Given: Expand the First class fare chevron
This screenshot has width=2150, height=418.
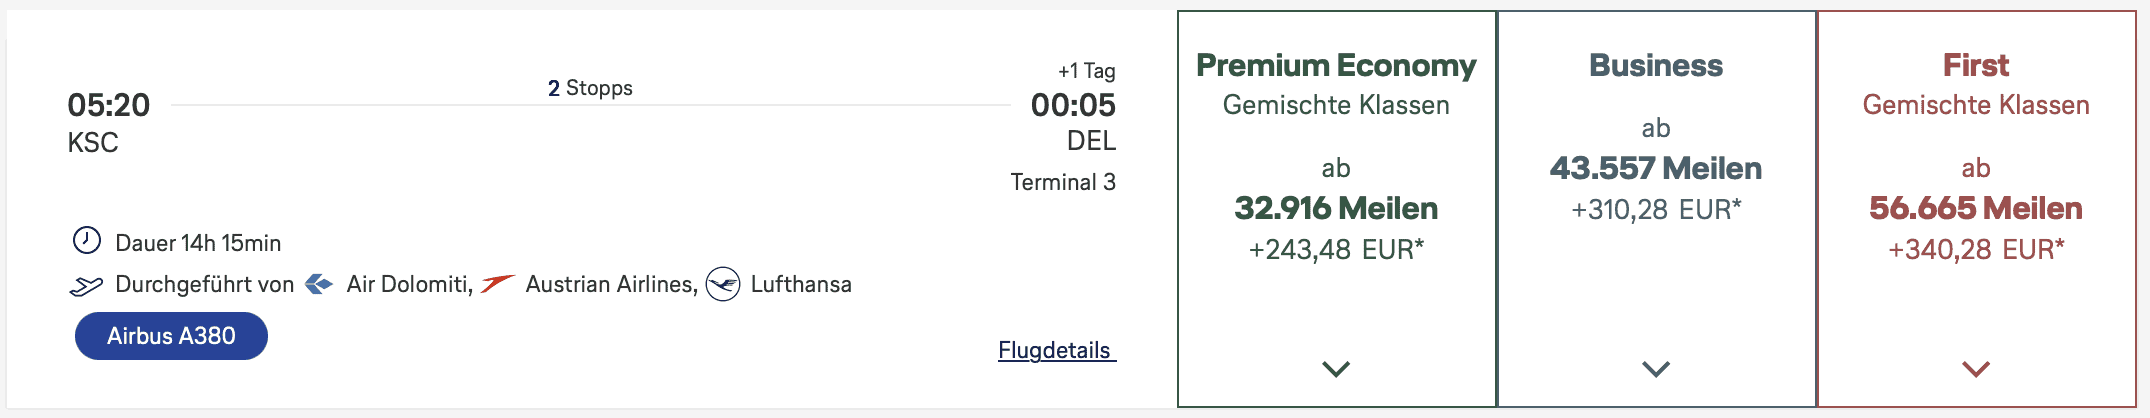Looking at the screenshot, I should [1976, 369].
